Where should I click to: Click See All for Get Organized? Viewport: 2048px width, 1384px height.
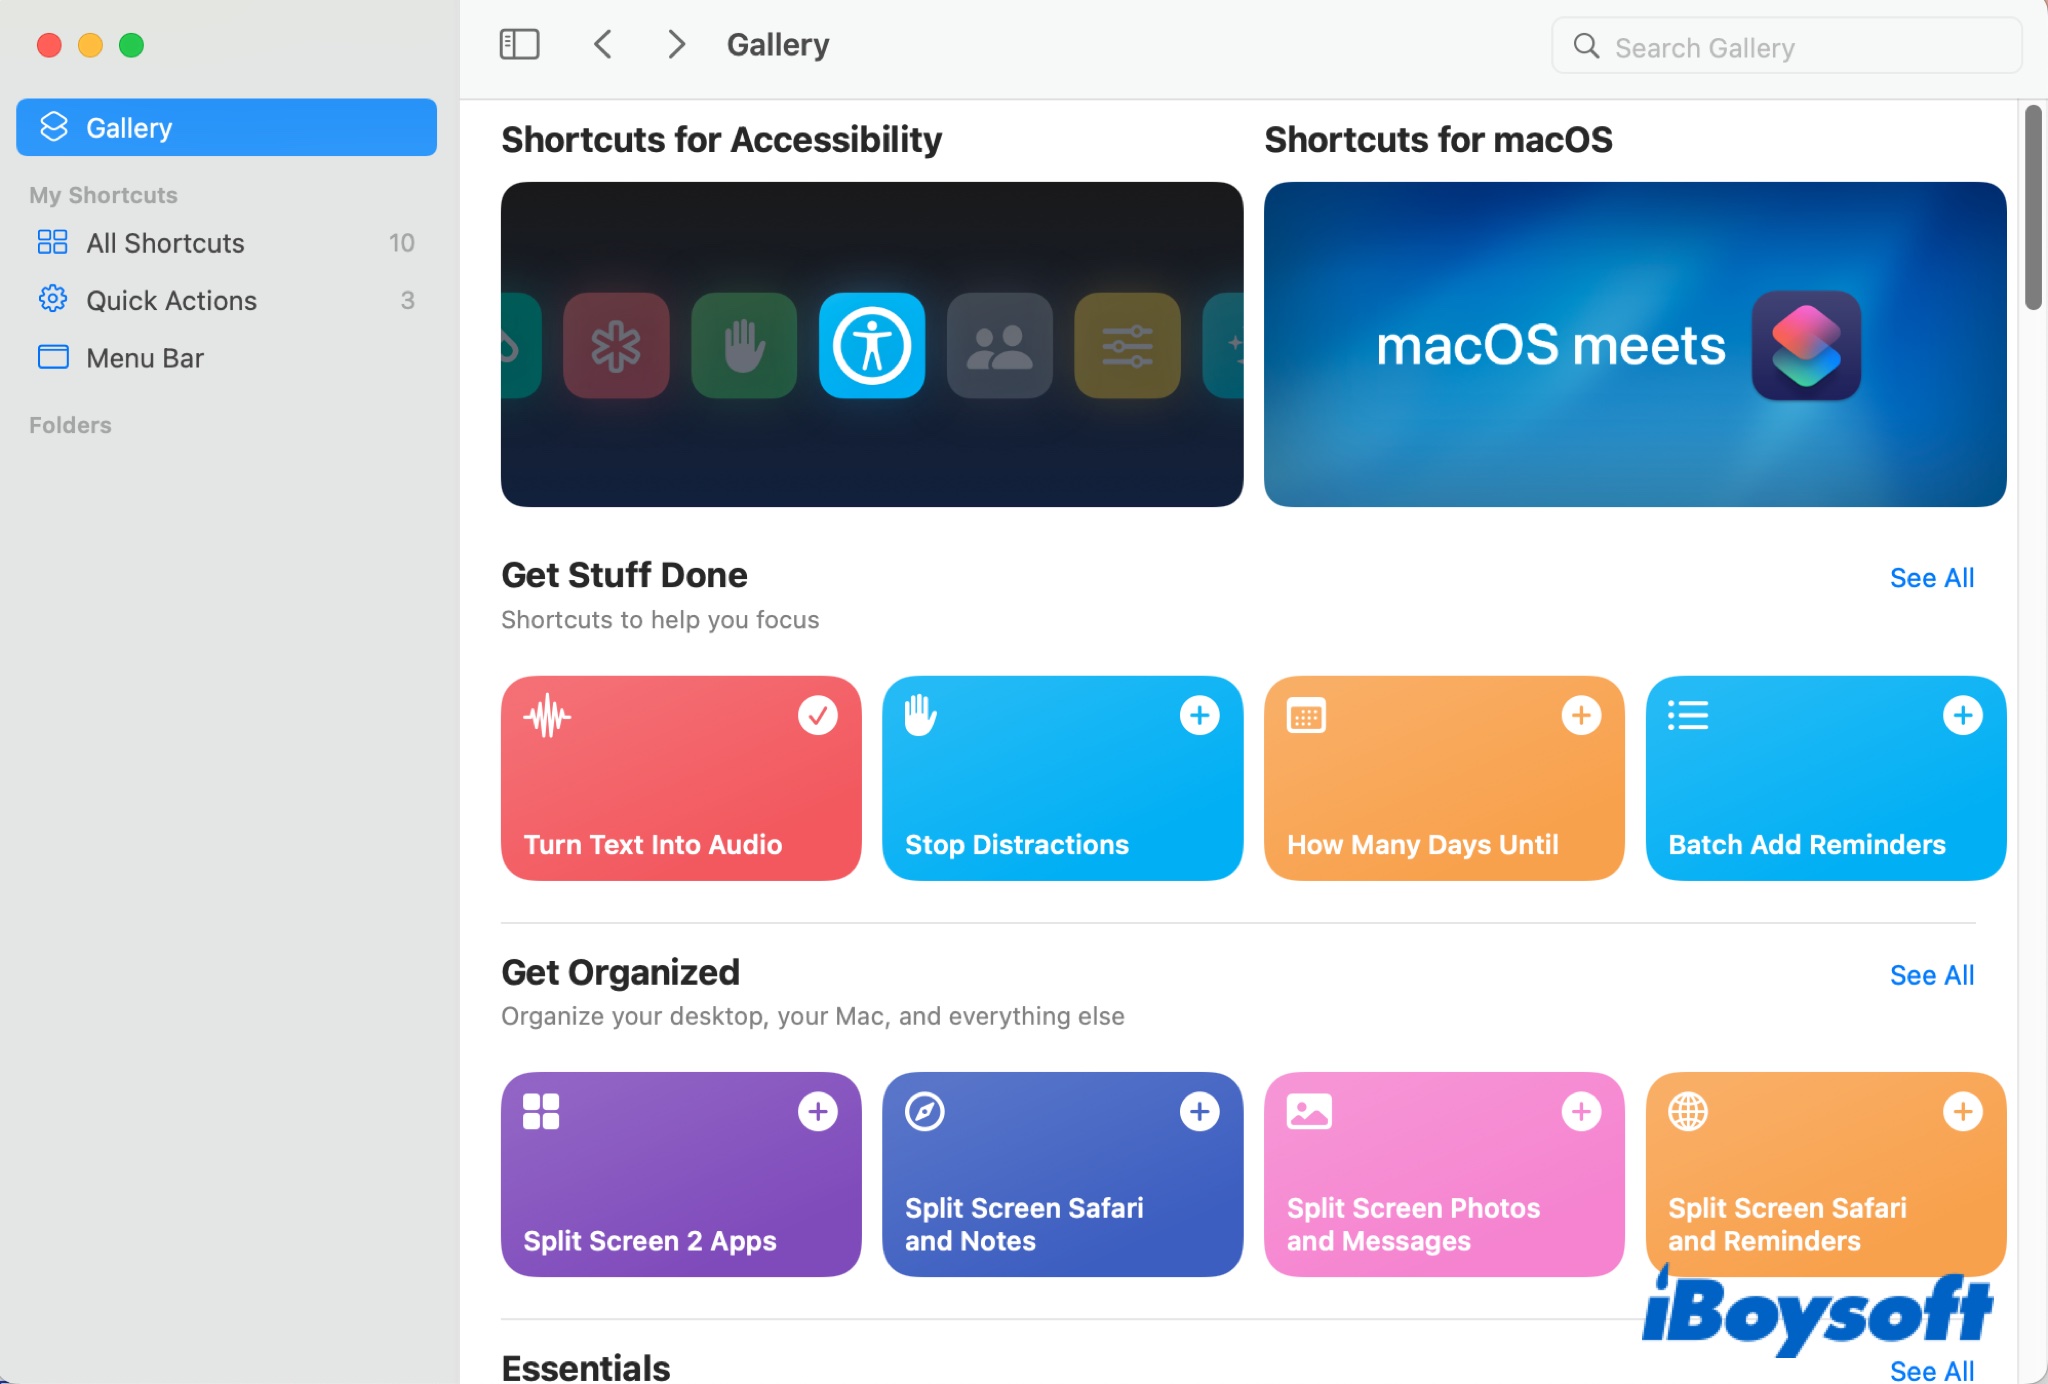1932,975
